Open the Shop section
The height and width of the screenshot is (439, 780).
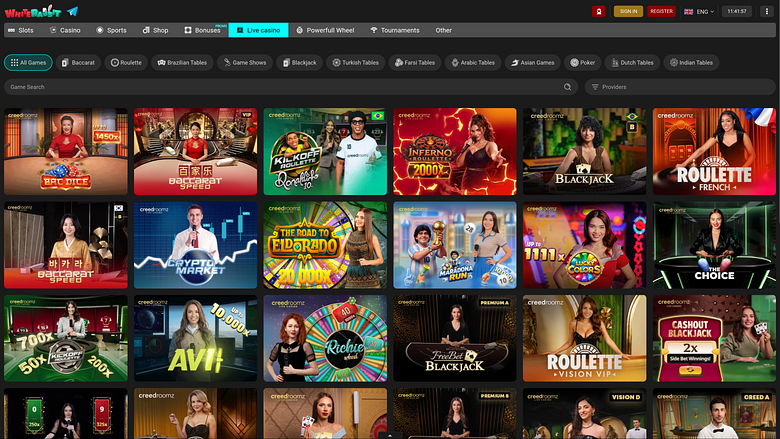pos(156,30)
